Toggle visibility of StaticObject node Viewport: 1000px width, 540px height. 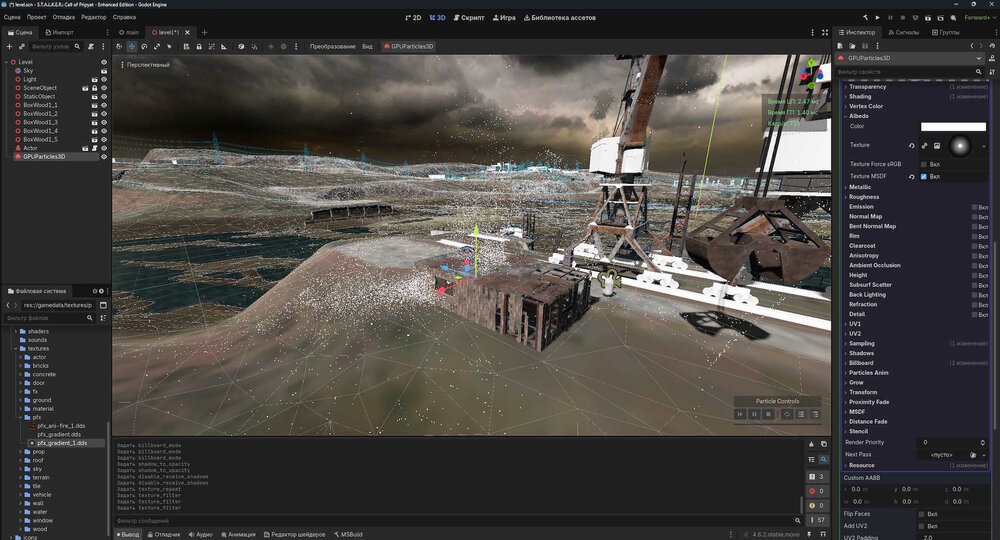(104, 97)
